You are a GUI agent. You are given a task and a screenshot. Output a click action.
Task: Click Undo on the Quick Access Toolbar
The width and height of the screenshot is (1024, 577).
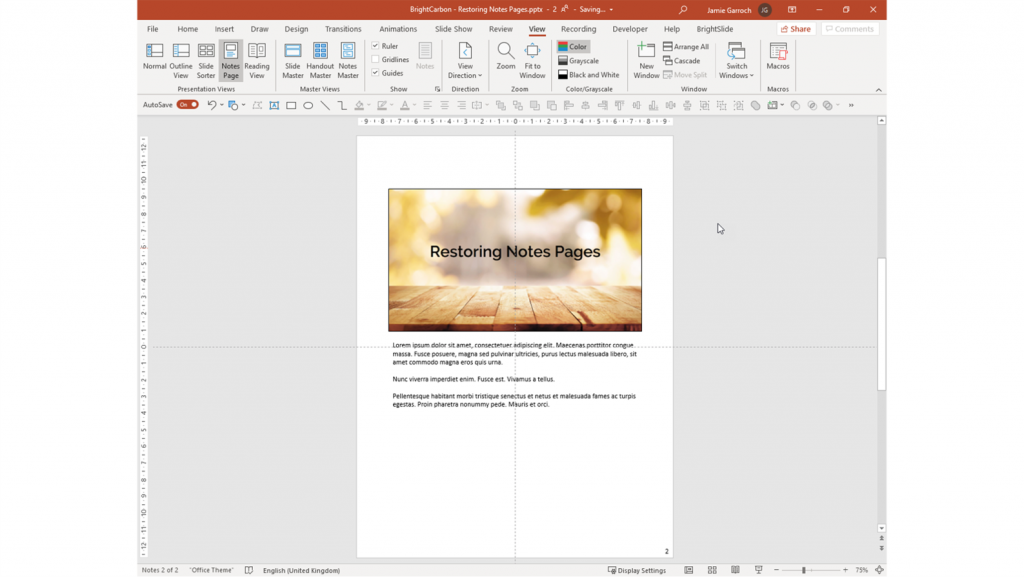(x=210, y=105)
